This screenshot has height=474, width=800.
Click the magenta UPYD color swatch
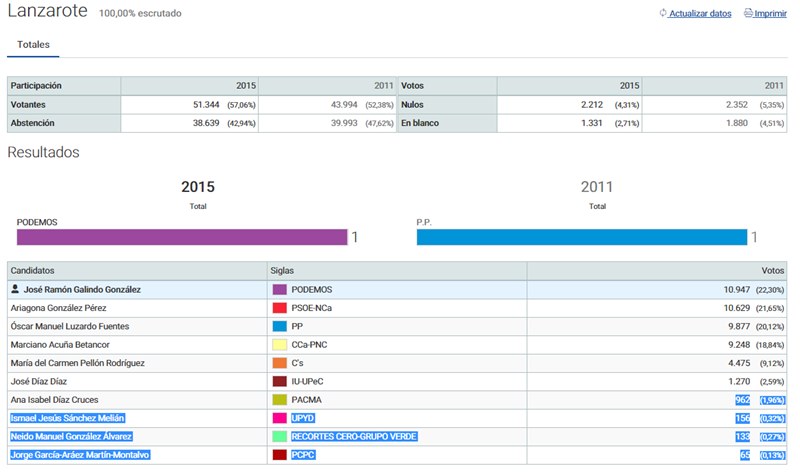280,418
